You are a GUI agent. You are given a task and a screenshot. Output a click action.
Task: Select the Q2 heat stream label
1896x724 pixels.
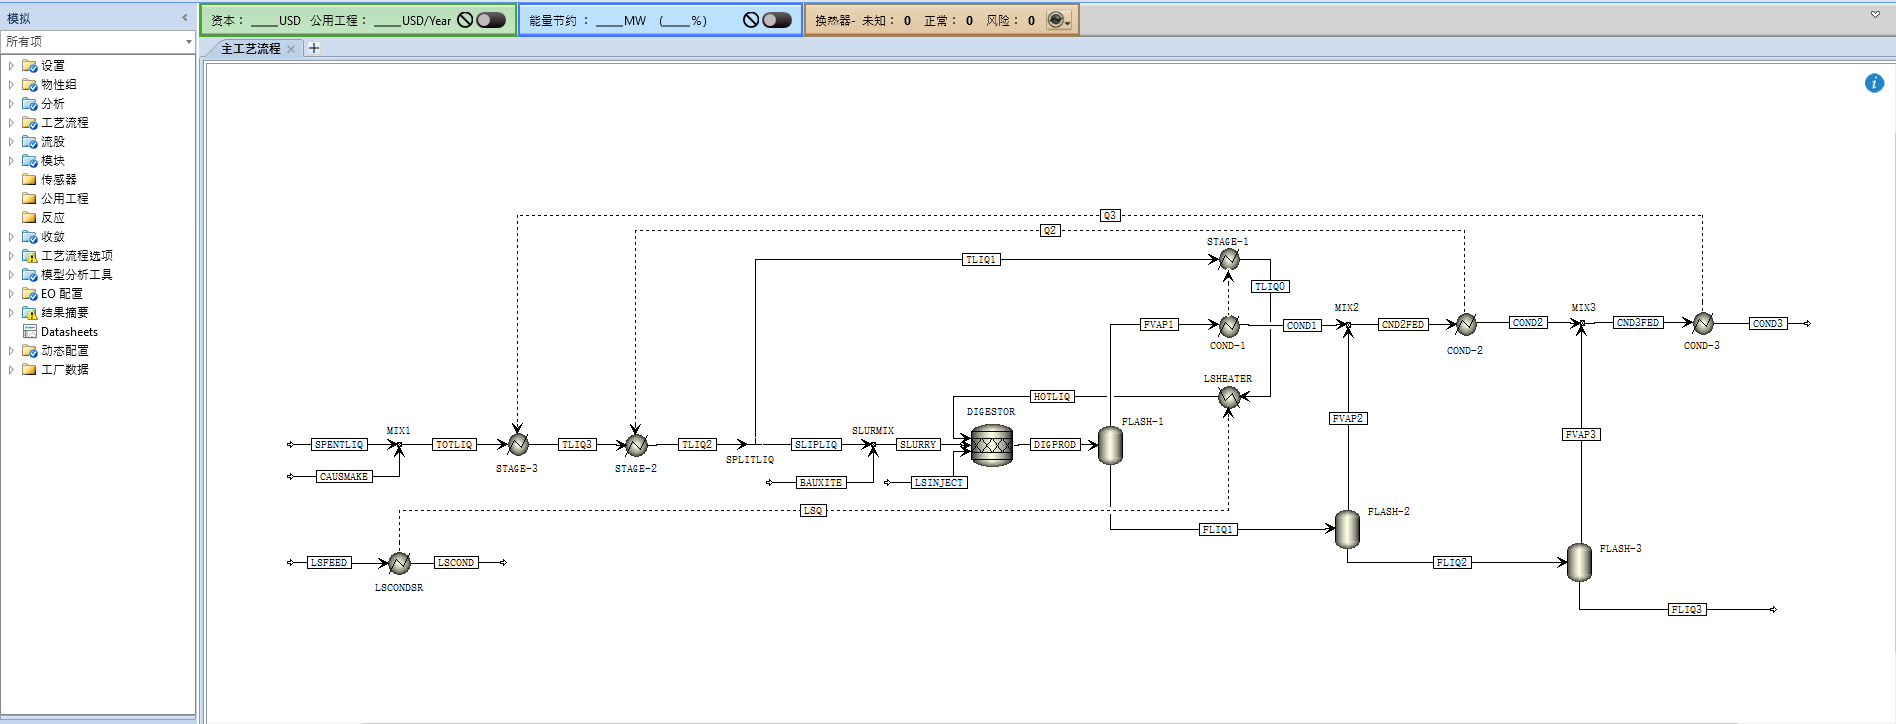pyautogui.click(x=1049, y=231)
